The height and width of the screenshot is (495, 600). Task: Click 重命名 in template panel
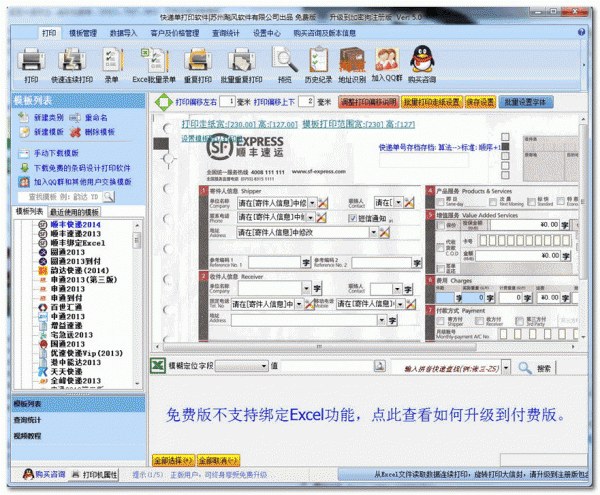pos(89,117)
